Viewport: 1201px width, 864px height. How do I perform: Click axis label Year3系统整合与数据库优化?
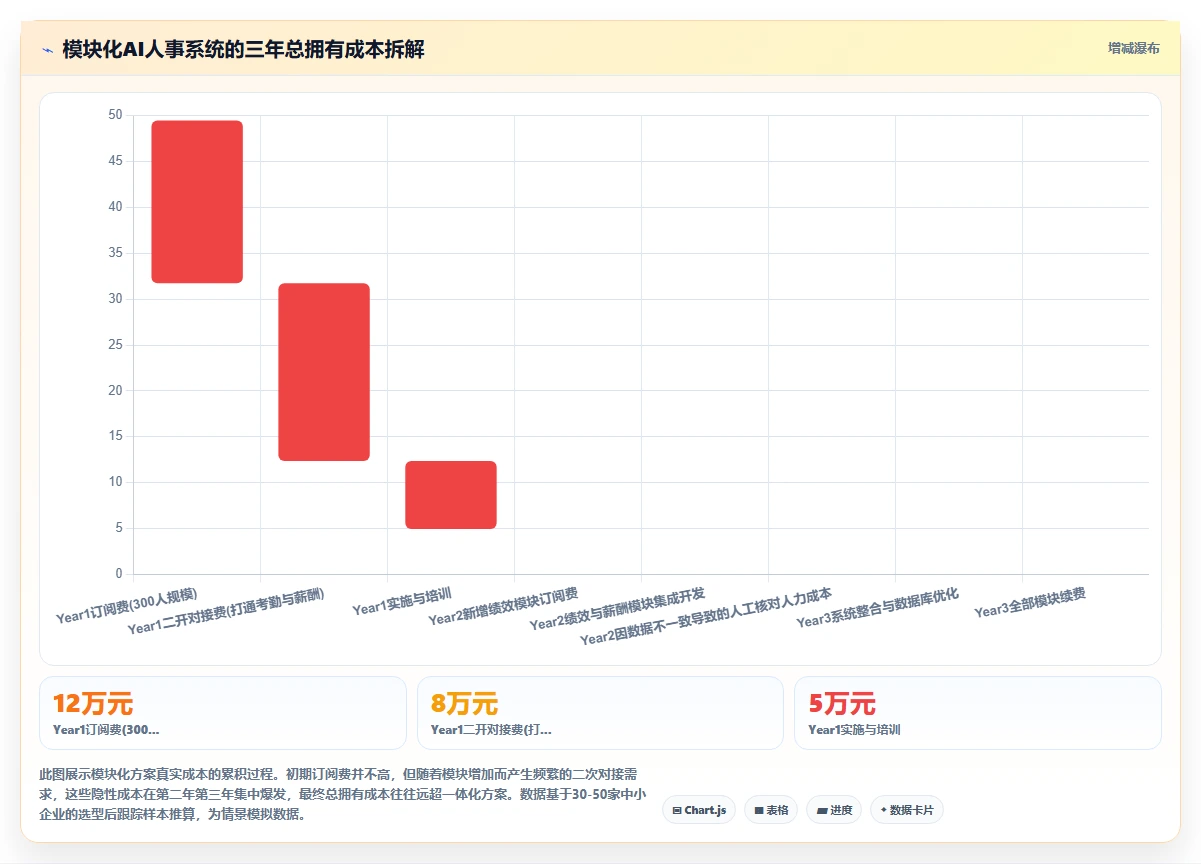coord(877,608)
